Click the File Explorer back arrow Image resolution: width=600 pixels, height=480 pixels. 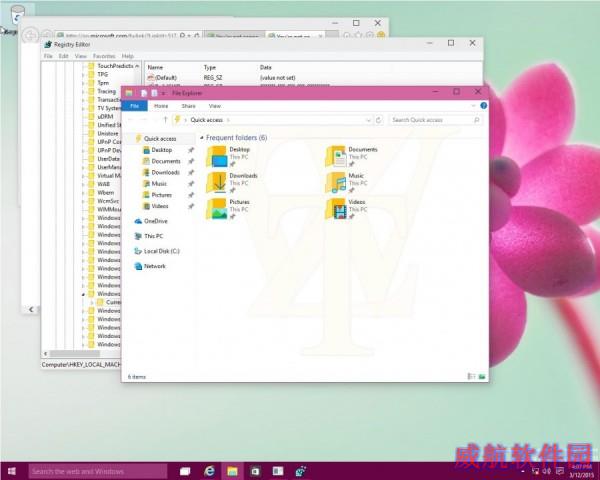(131, 120)
